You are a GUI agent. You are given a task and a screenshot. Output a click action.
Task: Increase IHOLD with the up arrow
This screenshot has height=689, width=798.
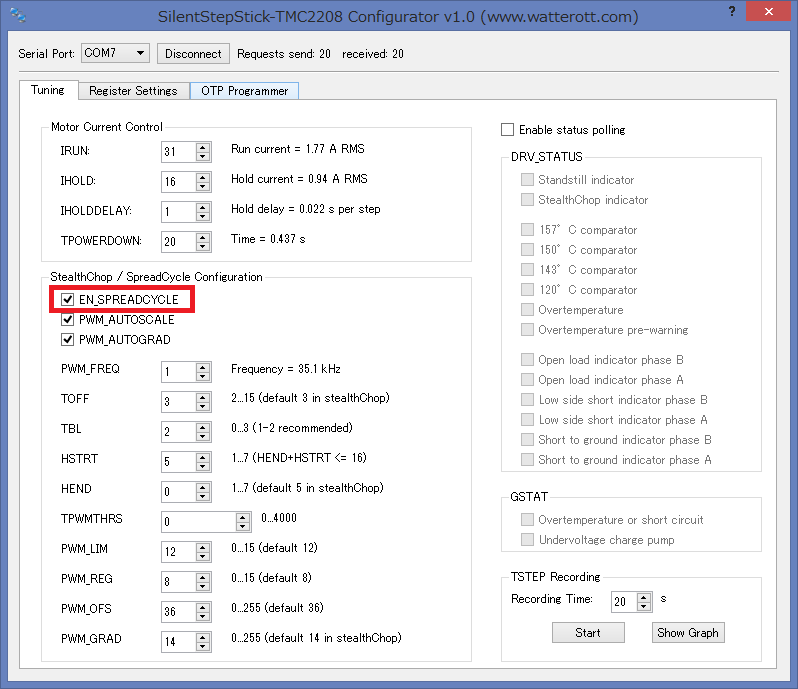[x=203, y=177]
